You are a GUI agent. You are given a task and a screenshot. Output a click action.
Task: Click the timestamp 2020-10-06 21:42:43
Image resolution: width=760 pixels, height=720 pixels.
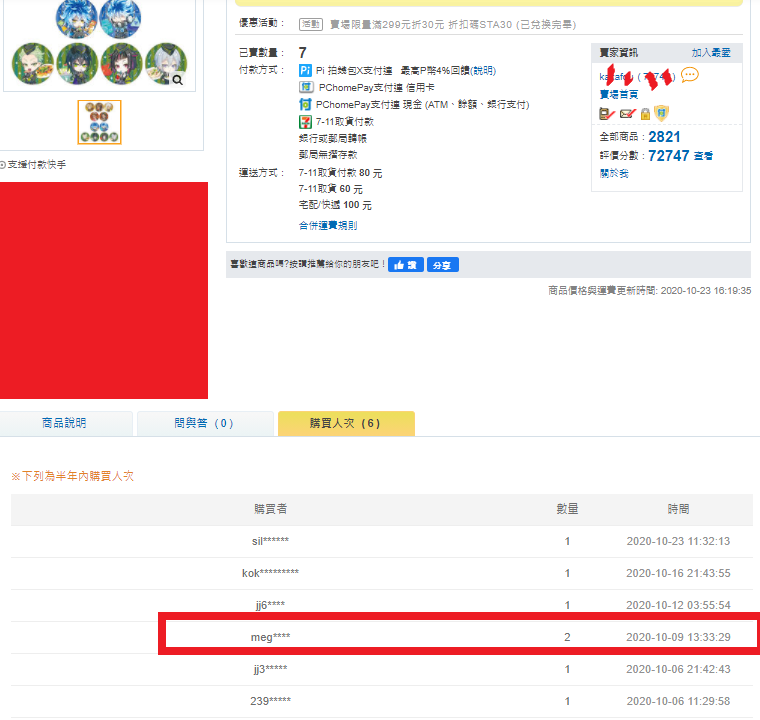click(x=678, y=669)
